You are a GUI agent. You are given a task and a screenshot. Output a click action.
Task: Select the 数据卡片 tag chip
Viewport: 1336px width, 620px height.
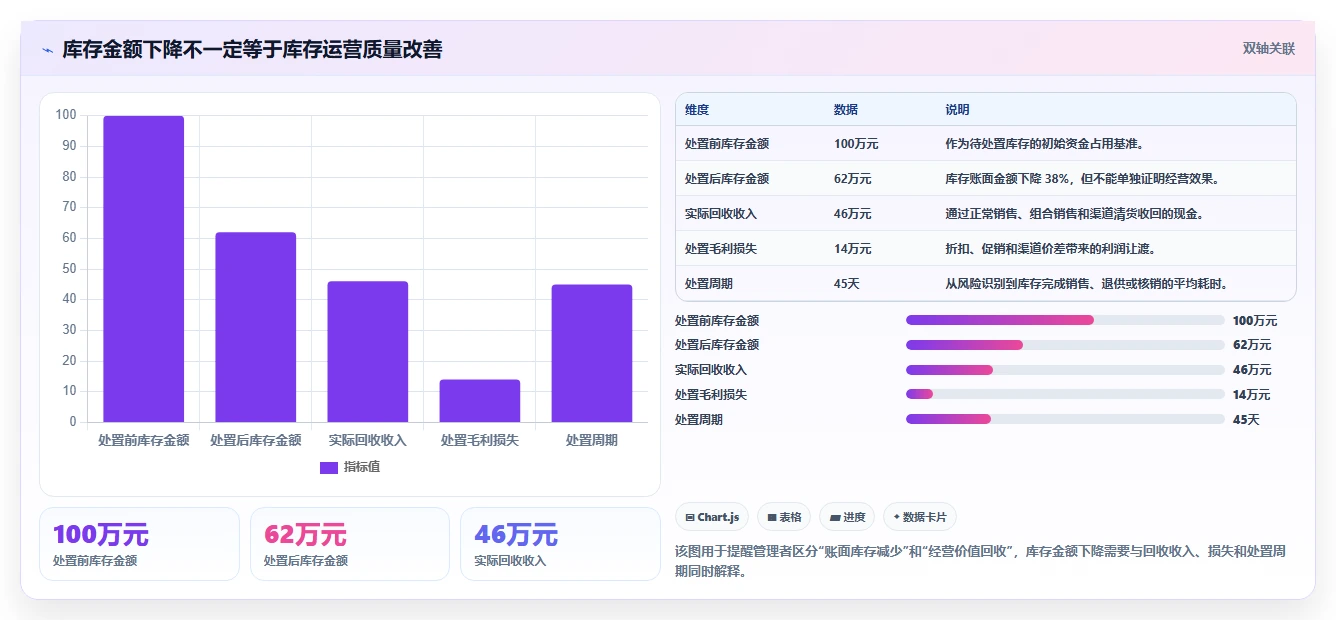(919, 517)
